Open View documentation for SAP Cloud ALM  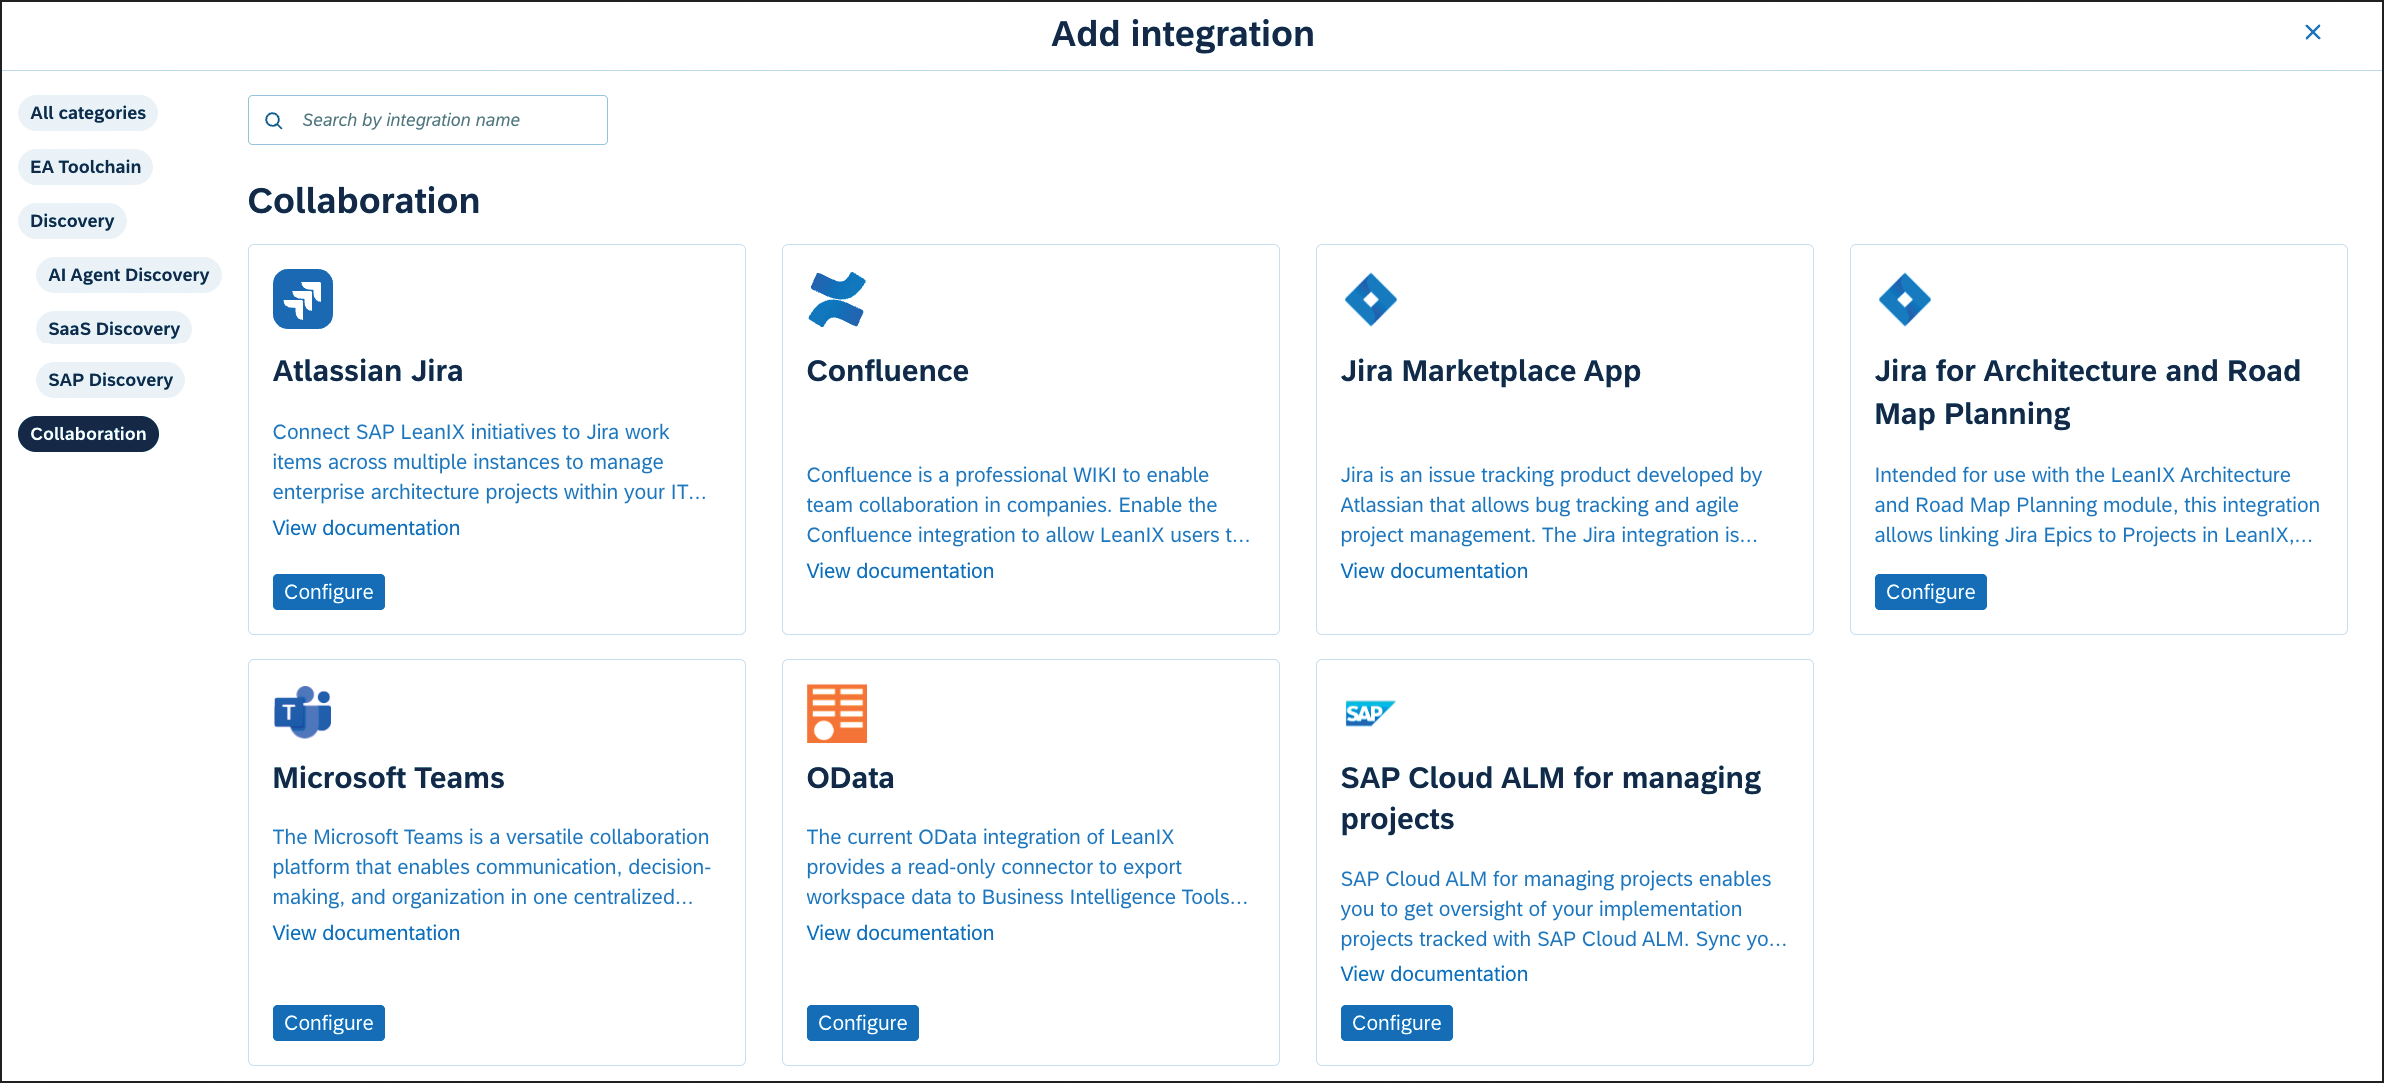pyautogui.click(x=1434, y=974)
